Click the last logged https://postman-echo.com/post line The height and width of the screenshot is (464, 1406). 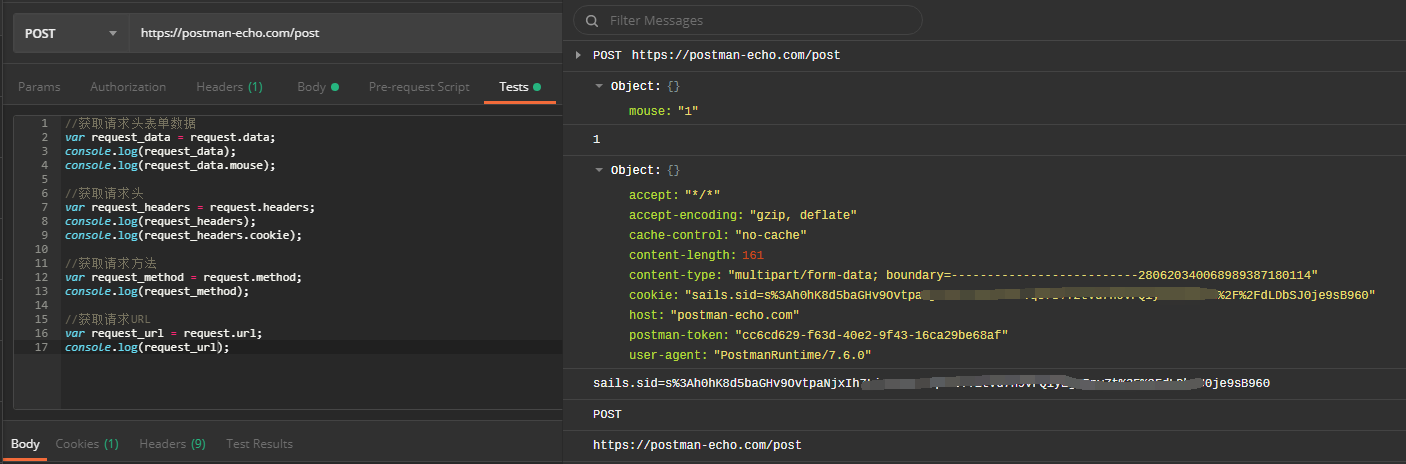point(697,445)
